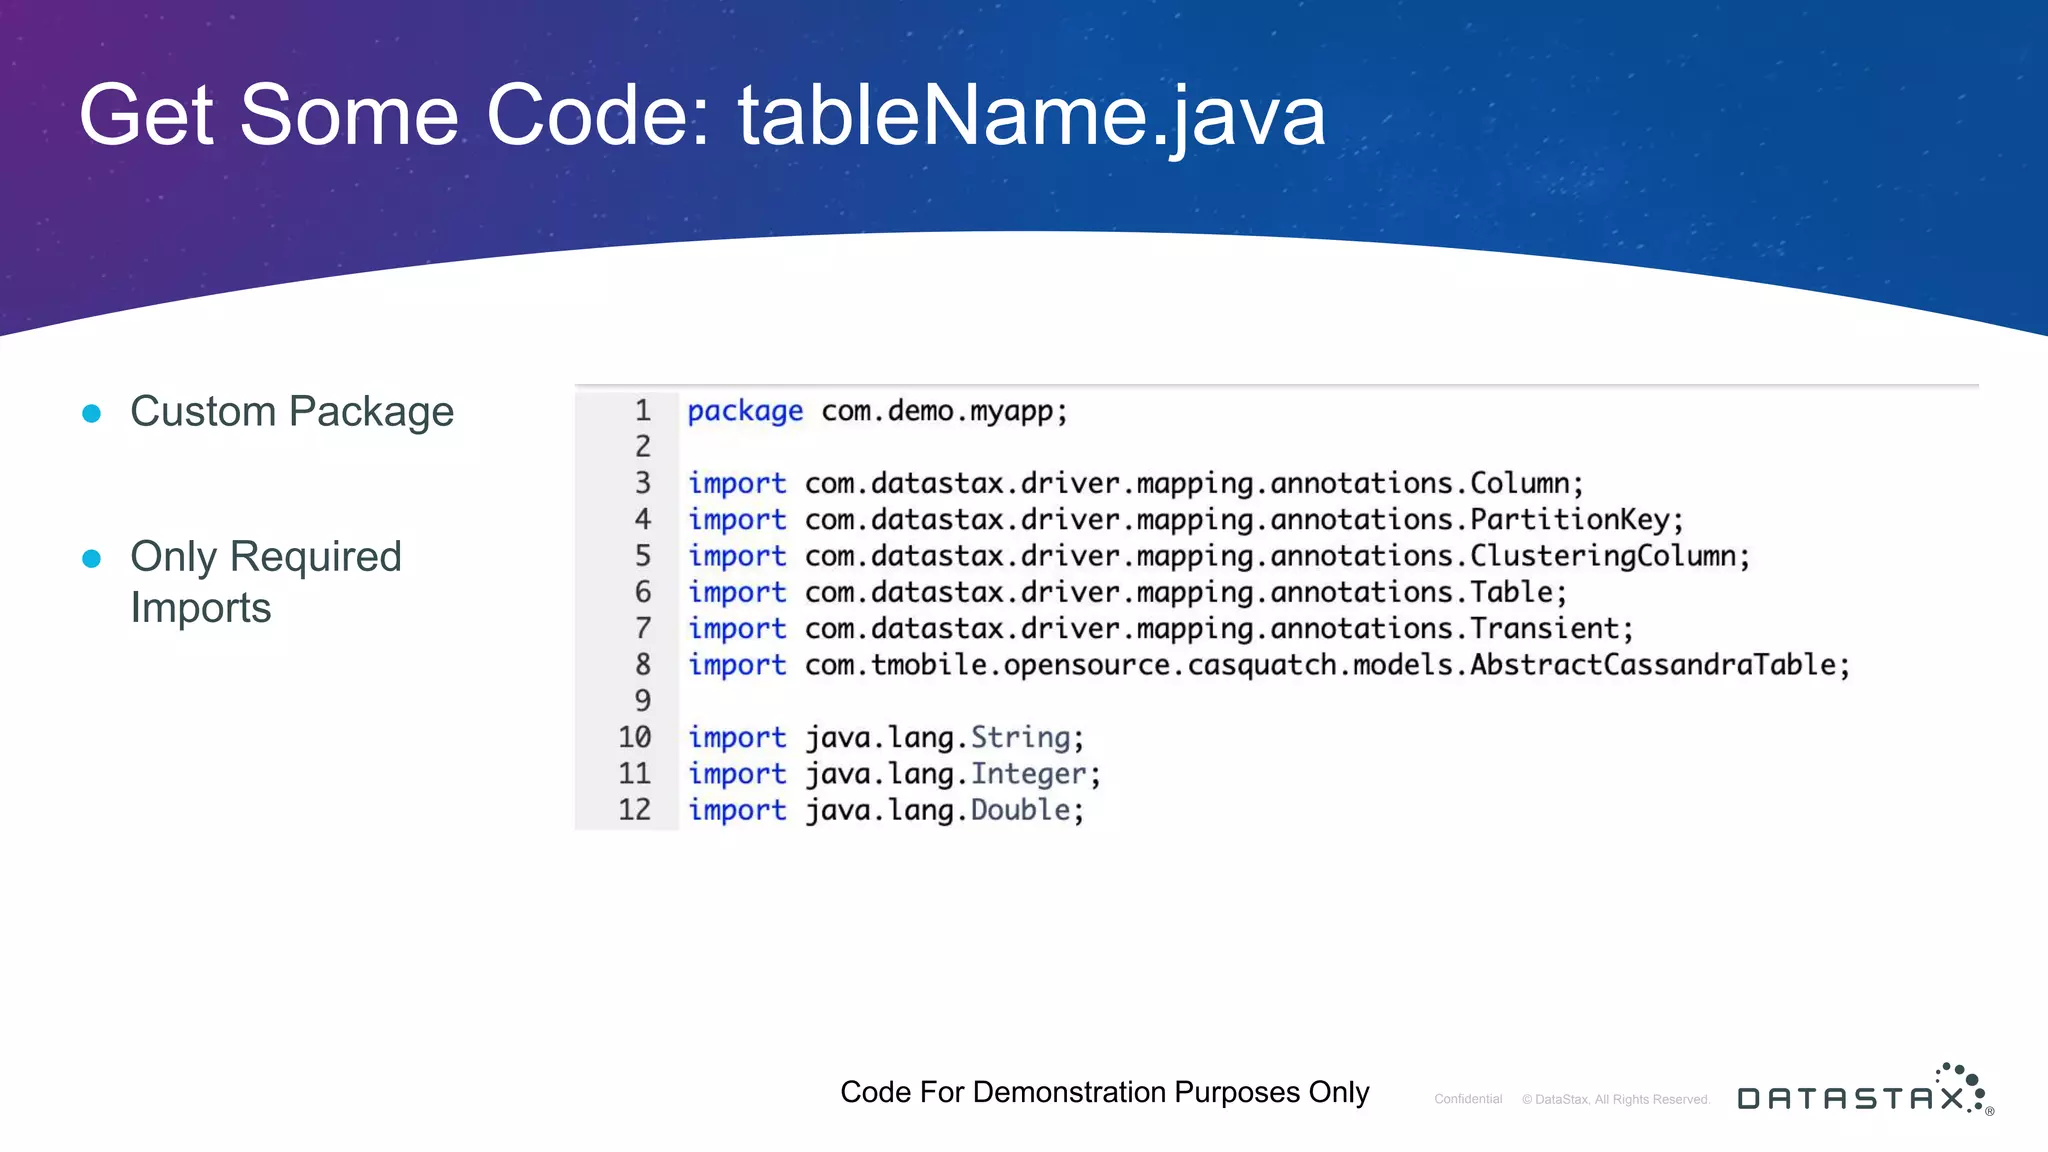Click the blue bullet beside 'Only Required'

92,558
